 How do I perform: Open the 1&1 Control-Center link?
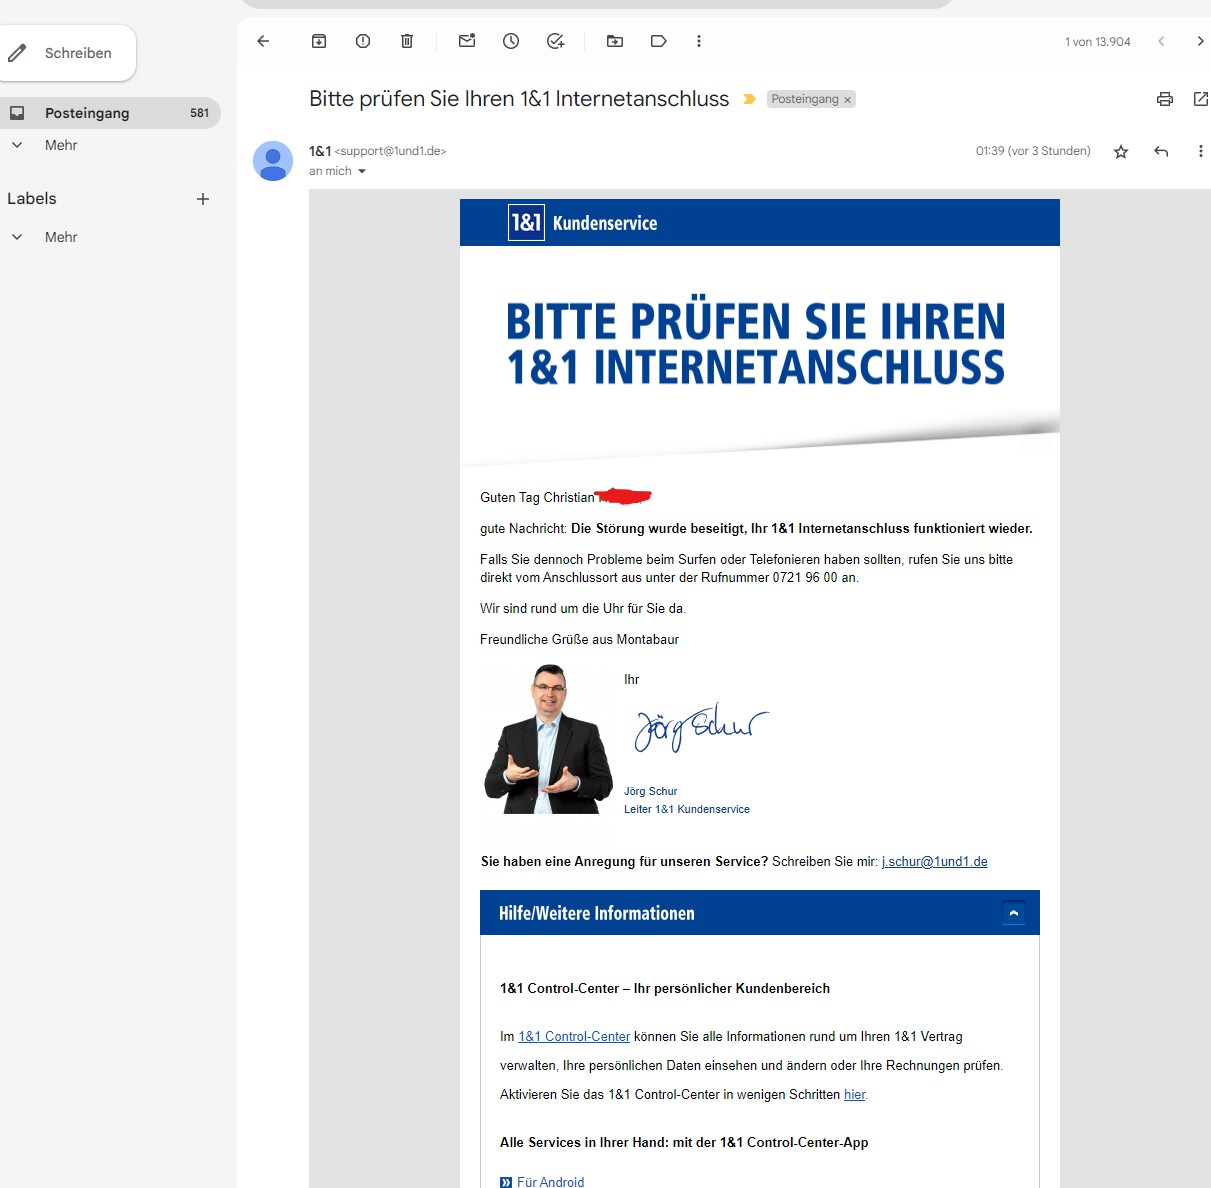coord(574,1037)
